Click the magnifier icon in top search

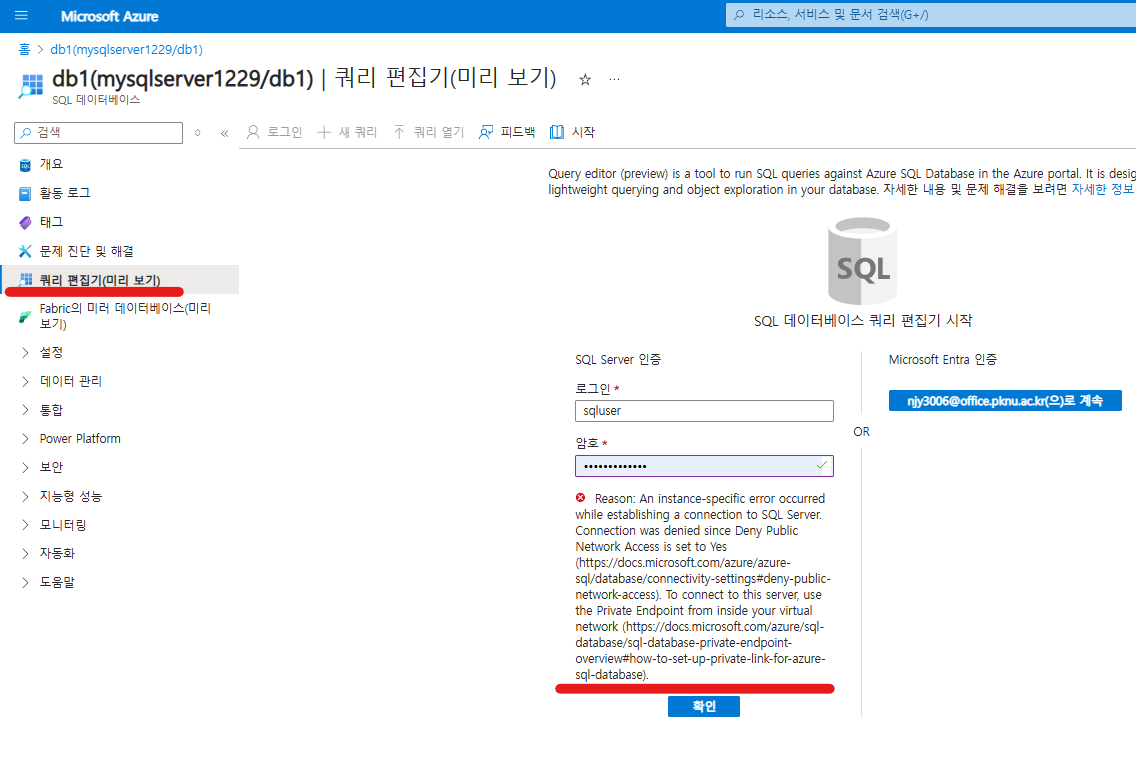coord(739,14)
